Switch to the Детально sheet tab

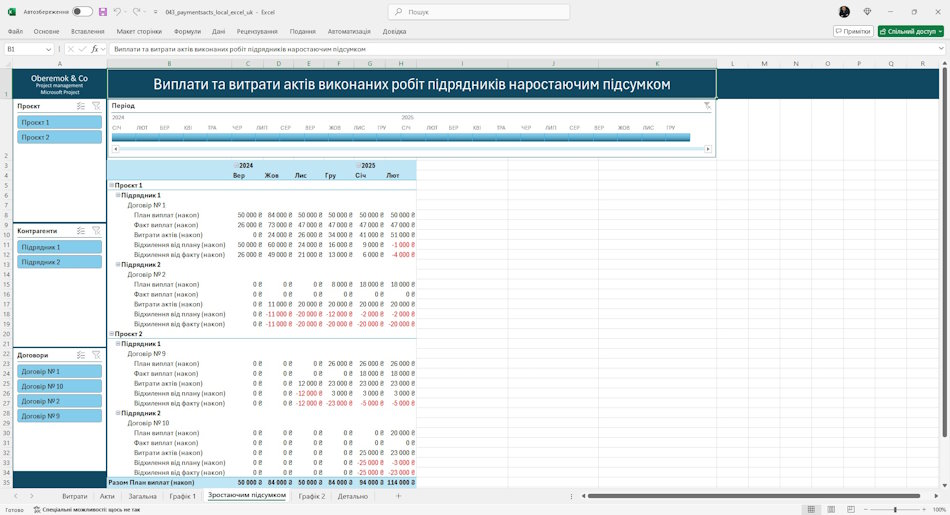tap(353, 496)
